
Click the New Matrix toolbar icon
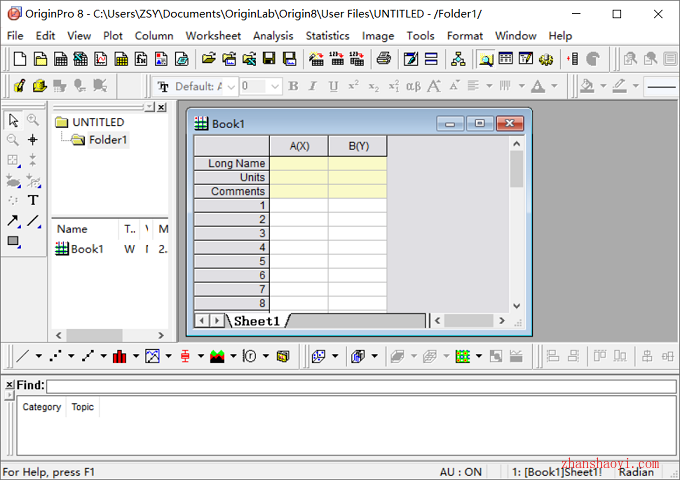[x=121, y=59]
